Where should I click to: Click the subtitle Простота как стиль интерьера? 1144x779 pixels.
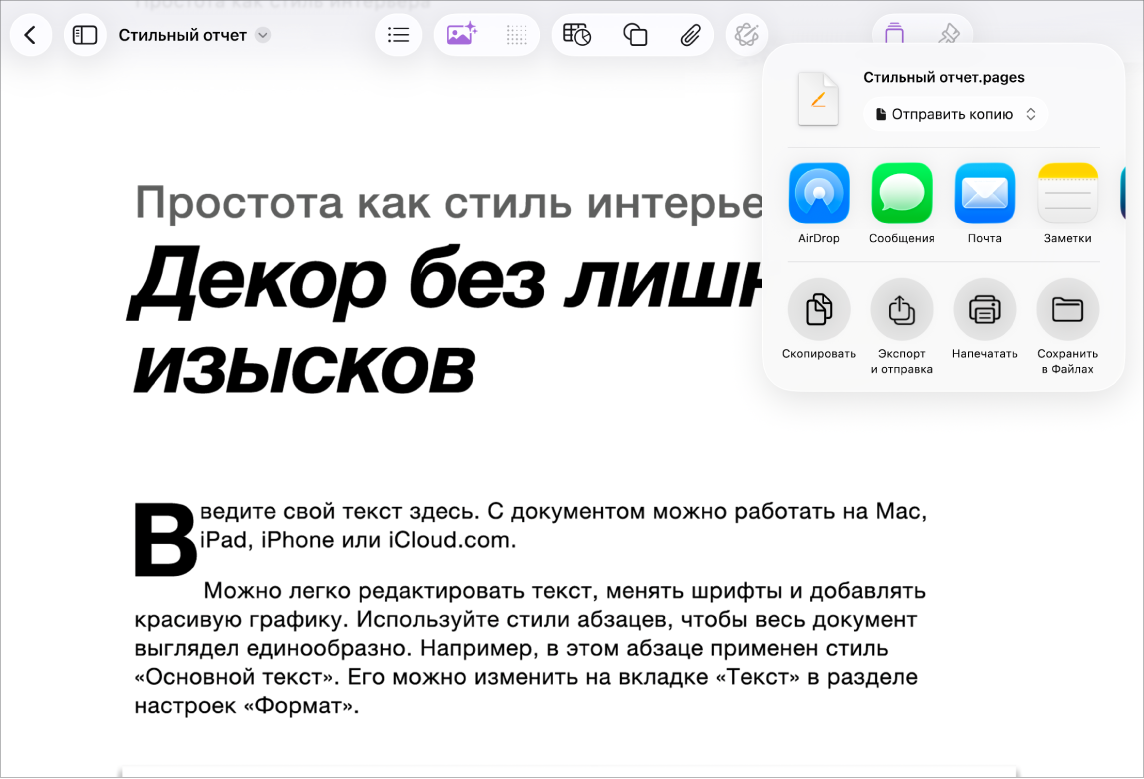(x=449, y=203)
